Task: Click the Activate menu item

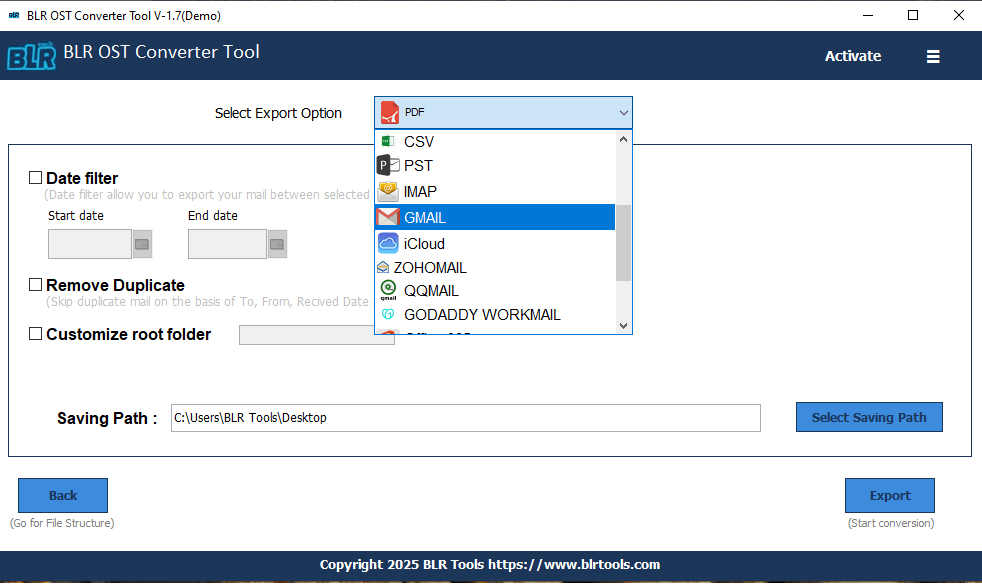Action: [852, 57]
